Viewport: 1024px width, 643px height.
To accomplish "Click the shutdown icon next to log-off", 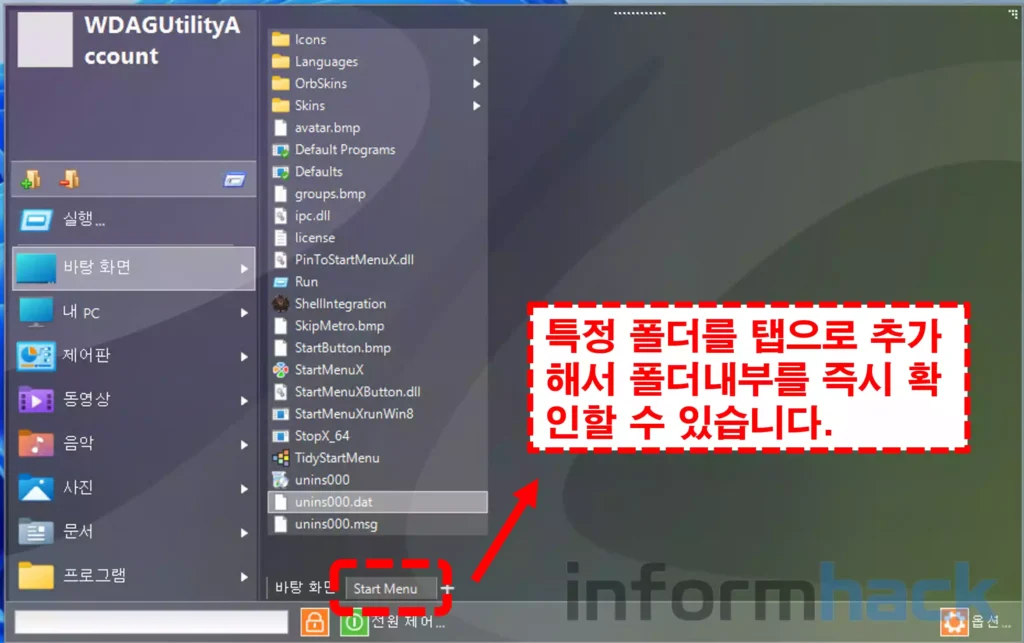I will tap(70, 180).
